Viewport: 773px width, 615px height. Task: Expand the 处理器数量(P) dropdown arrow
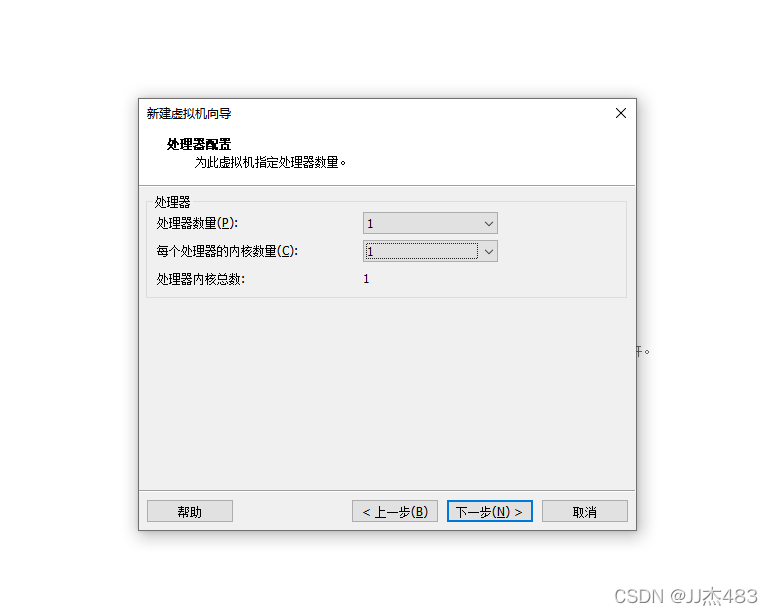(489, 224)
